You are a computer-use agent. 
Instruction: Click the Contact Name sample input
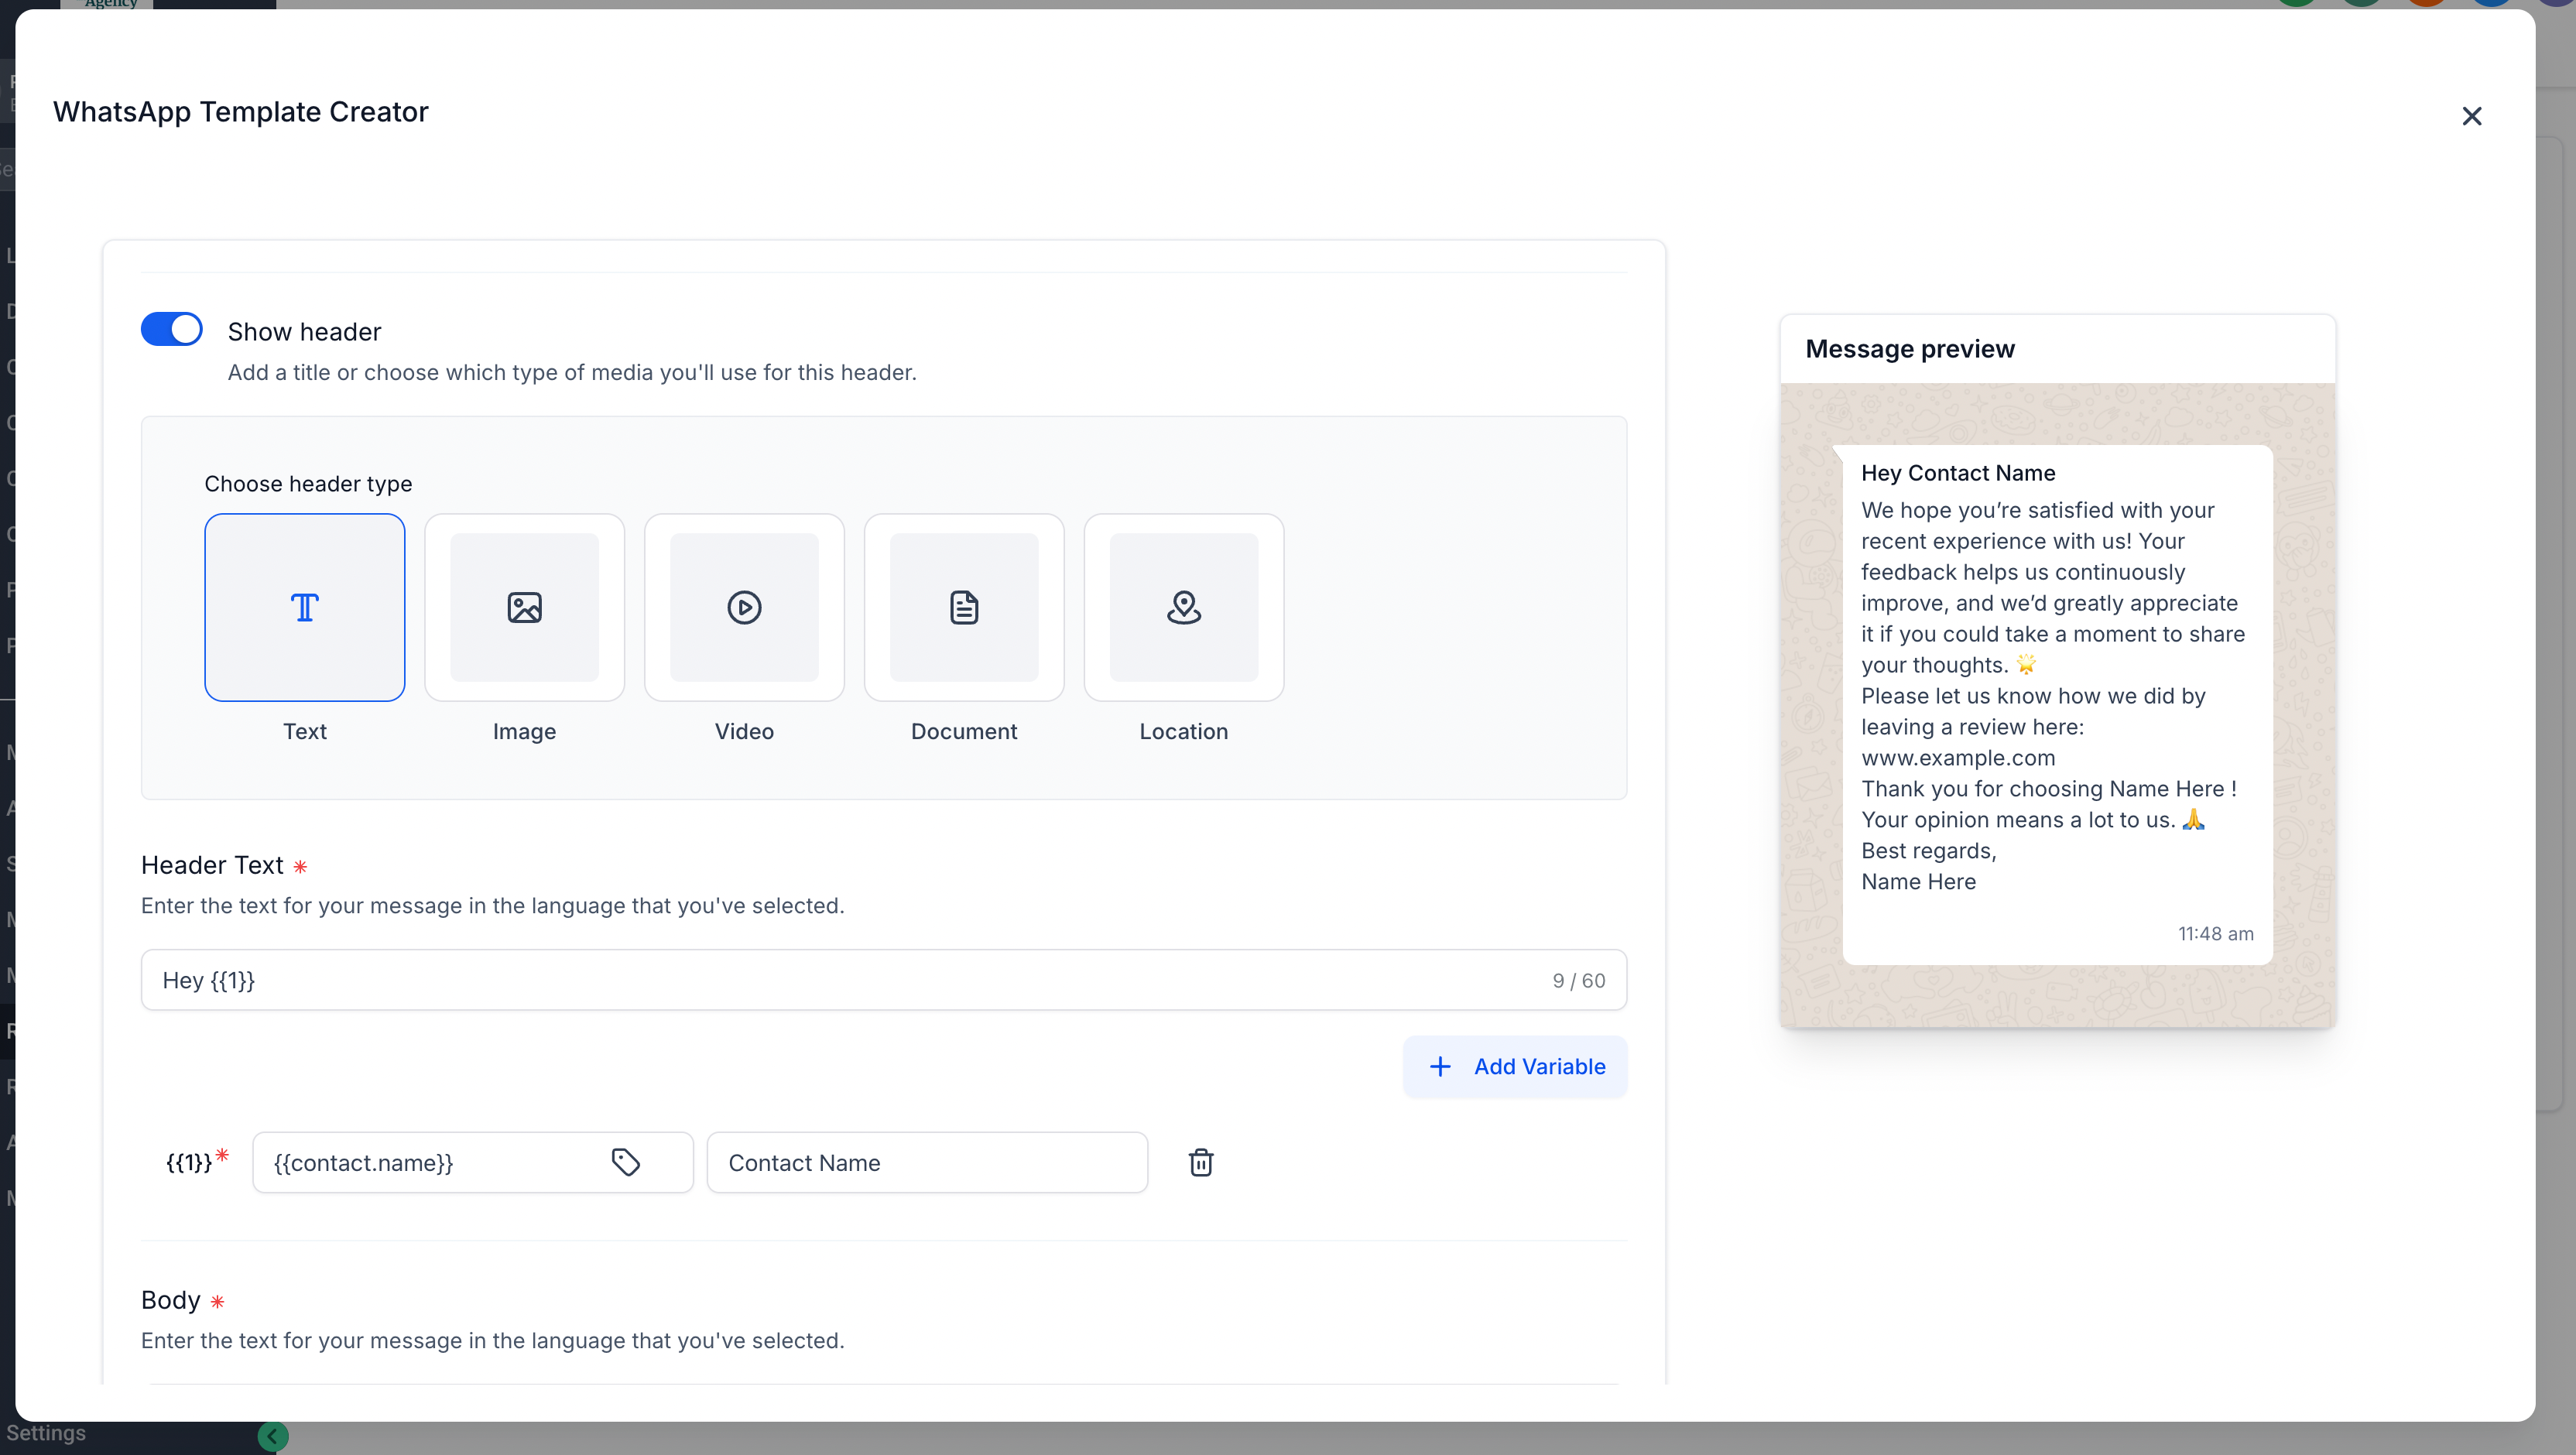coord(926,1162)
